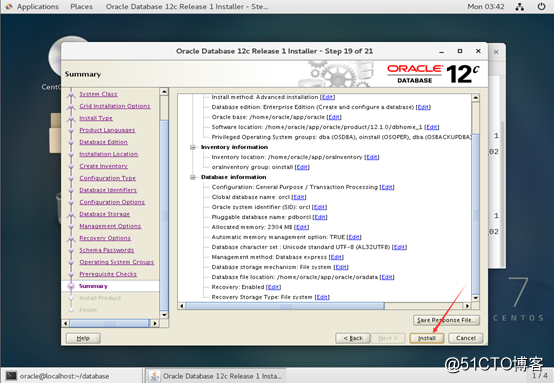Edit the Database character set
The image size is (554, 383).
point(399,247)
